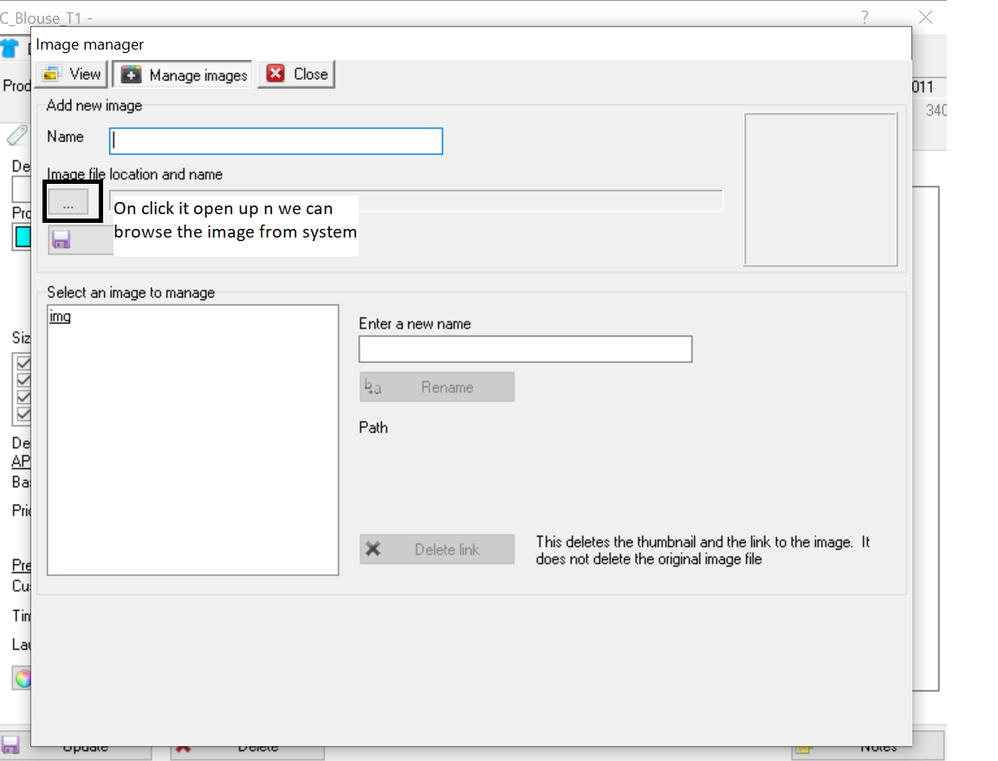Image resolution: width=998 pixels, height=761 pixels.
Task: Click the Delete link button
Action: click(437, 549)
